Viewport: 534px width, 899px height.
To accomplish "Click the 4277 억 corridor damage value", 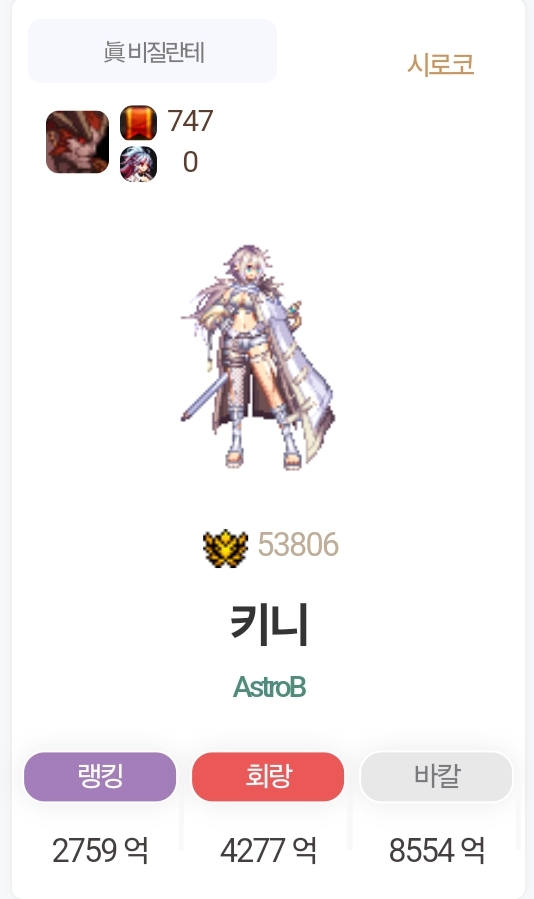I will (x=268, y=850).
